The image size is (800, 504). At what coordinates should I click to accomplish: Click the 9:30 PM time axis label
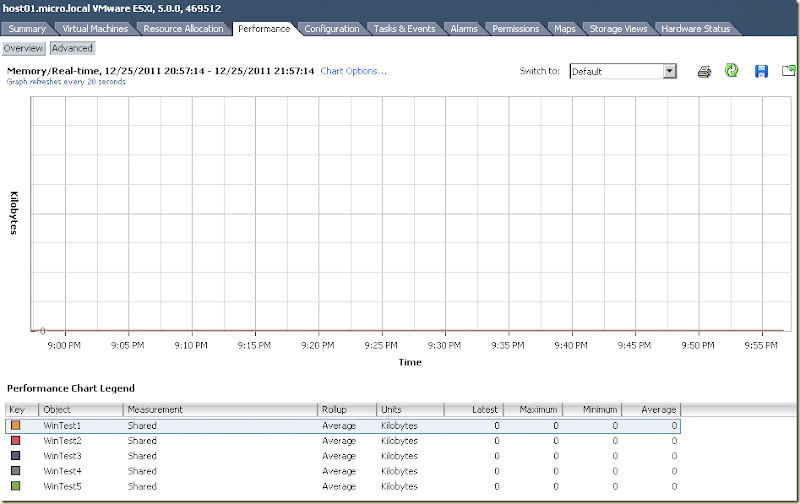[444, 346]
